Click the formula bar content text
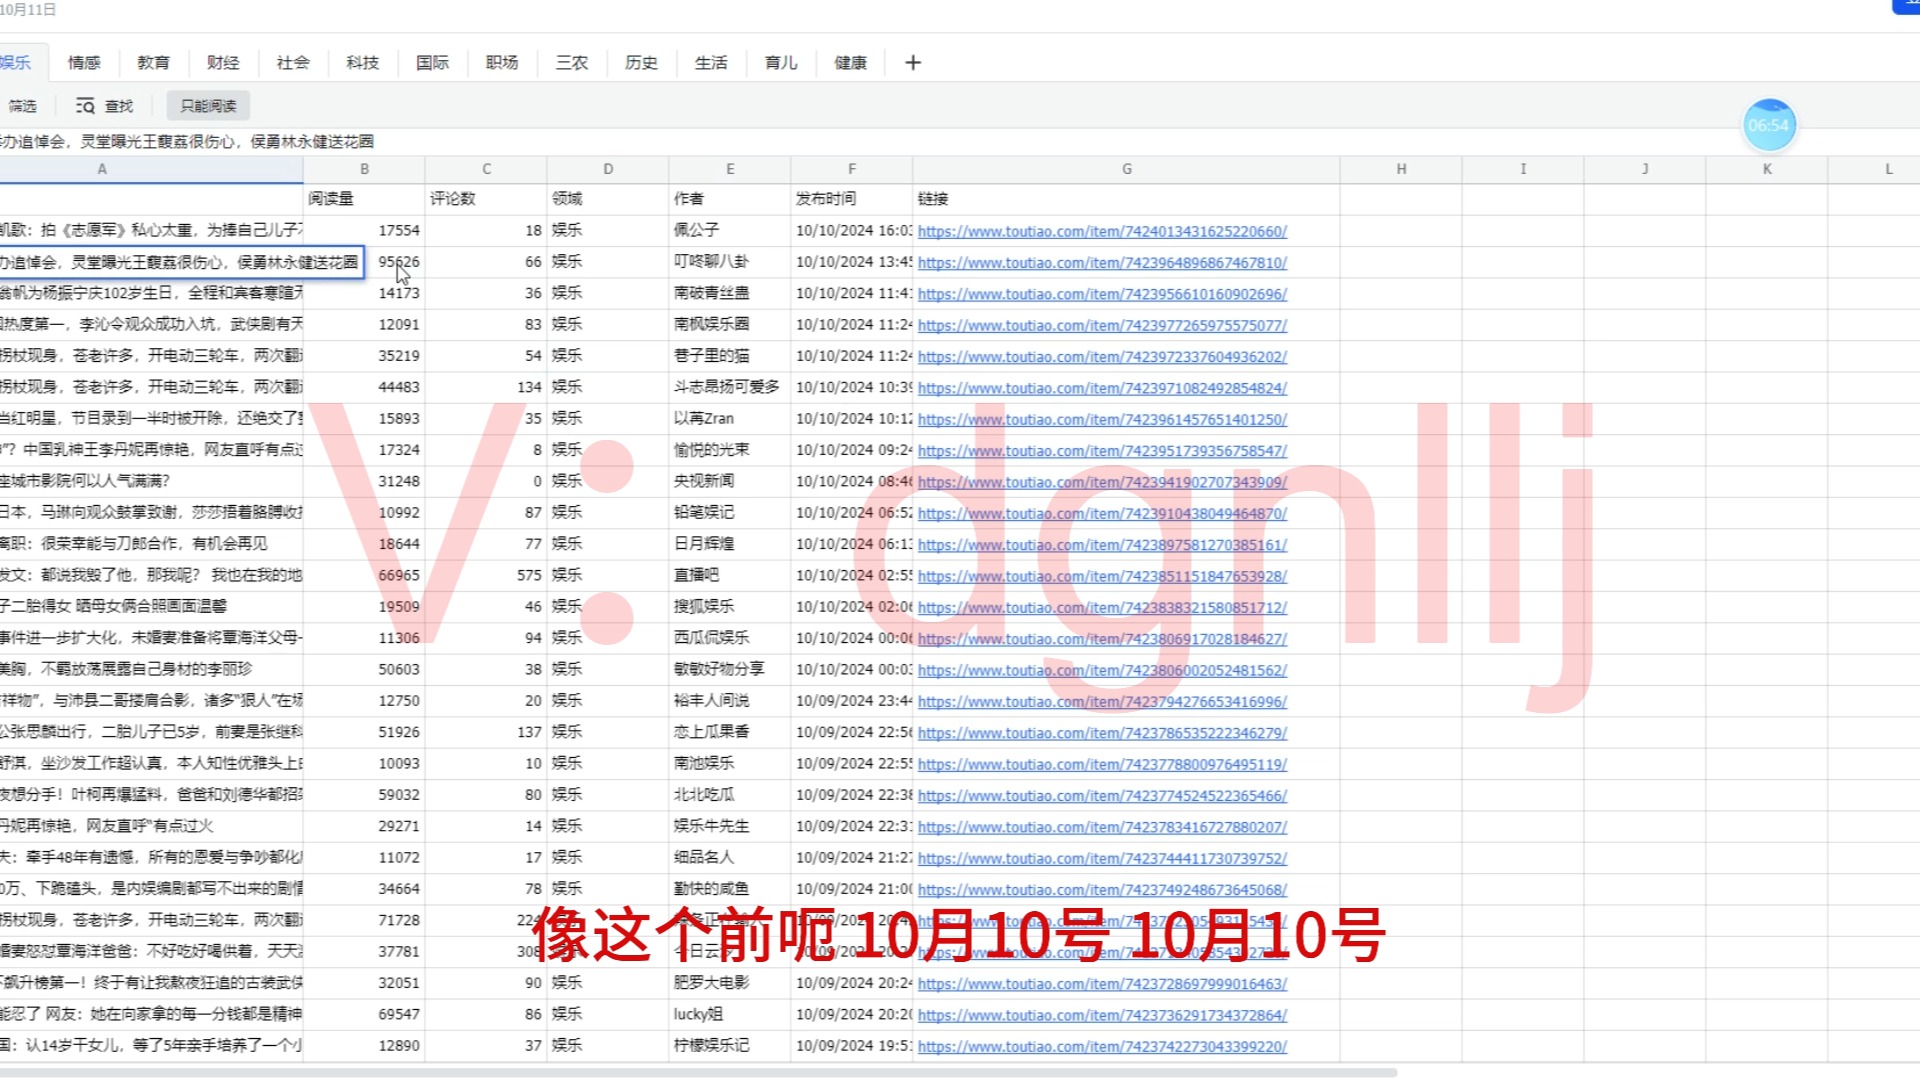Image resolution: width=1920 pixels, height=1080 pixels. click(187, 142)
